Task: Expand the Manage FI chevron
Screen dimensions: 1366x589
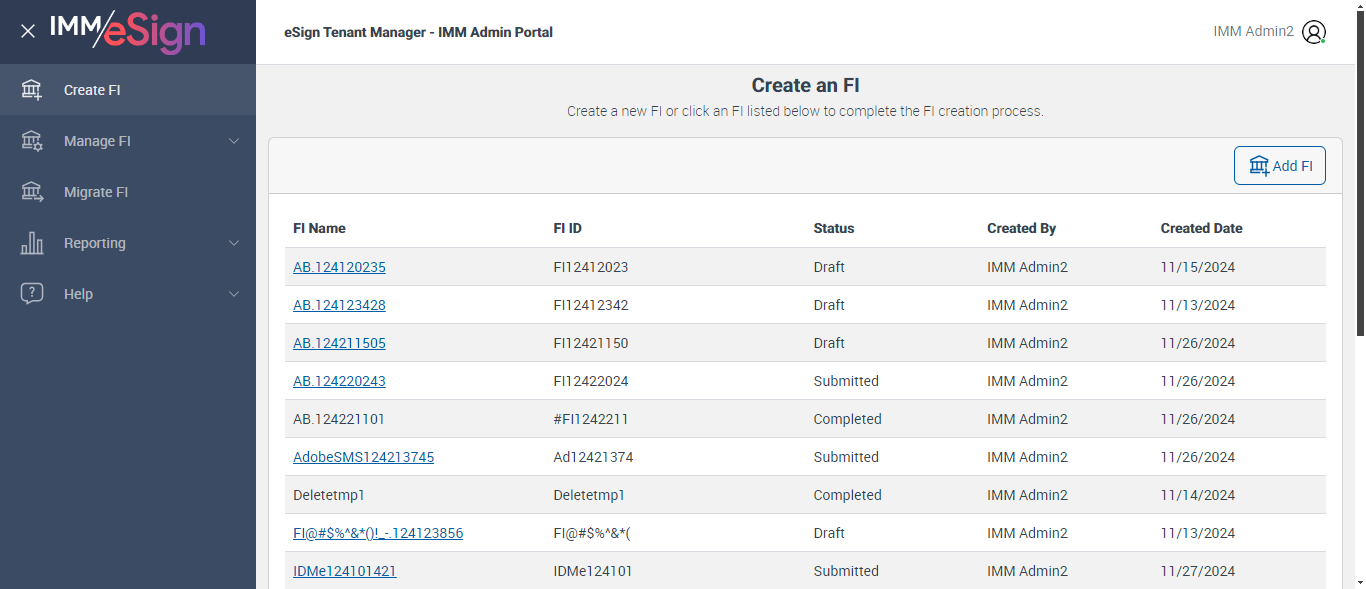Action: click(234, 141)
